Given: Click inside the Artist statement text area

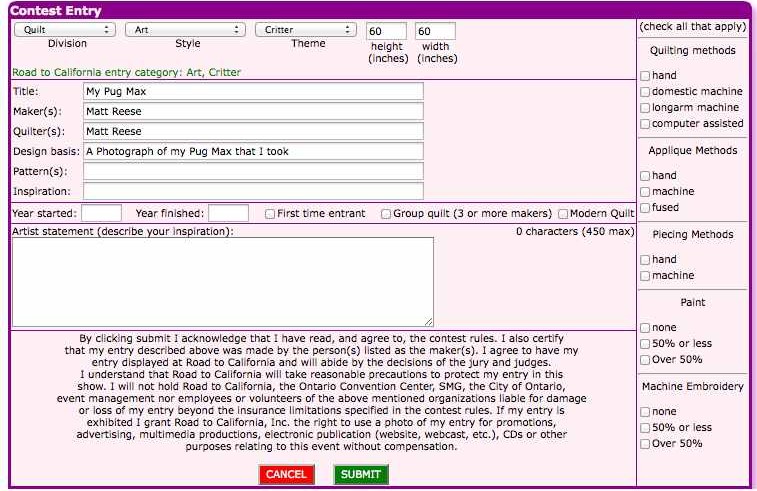Looking at the screenshot, I should [x=223, y=282].
